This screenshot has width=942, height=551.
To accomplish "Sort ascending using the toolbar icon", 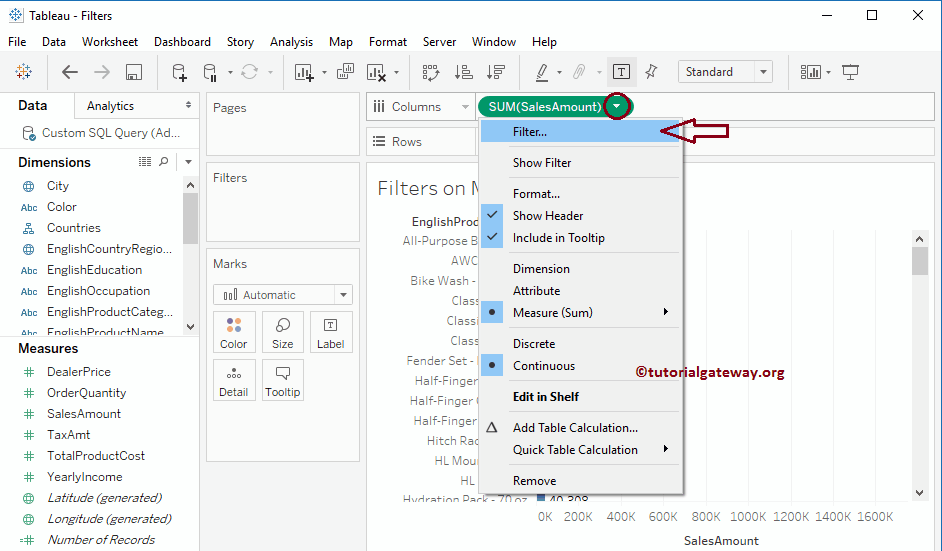I will pyautogui.click(x=464, y=72).
